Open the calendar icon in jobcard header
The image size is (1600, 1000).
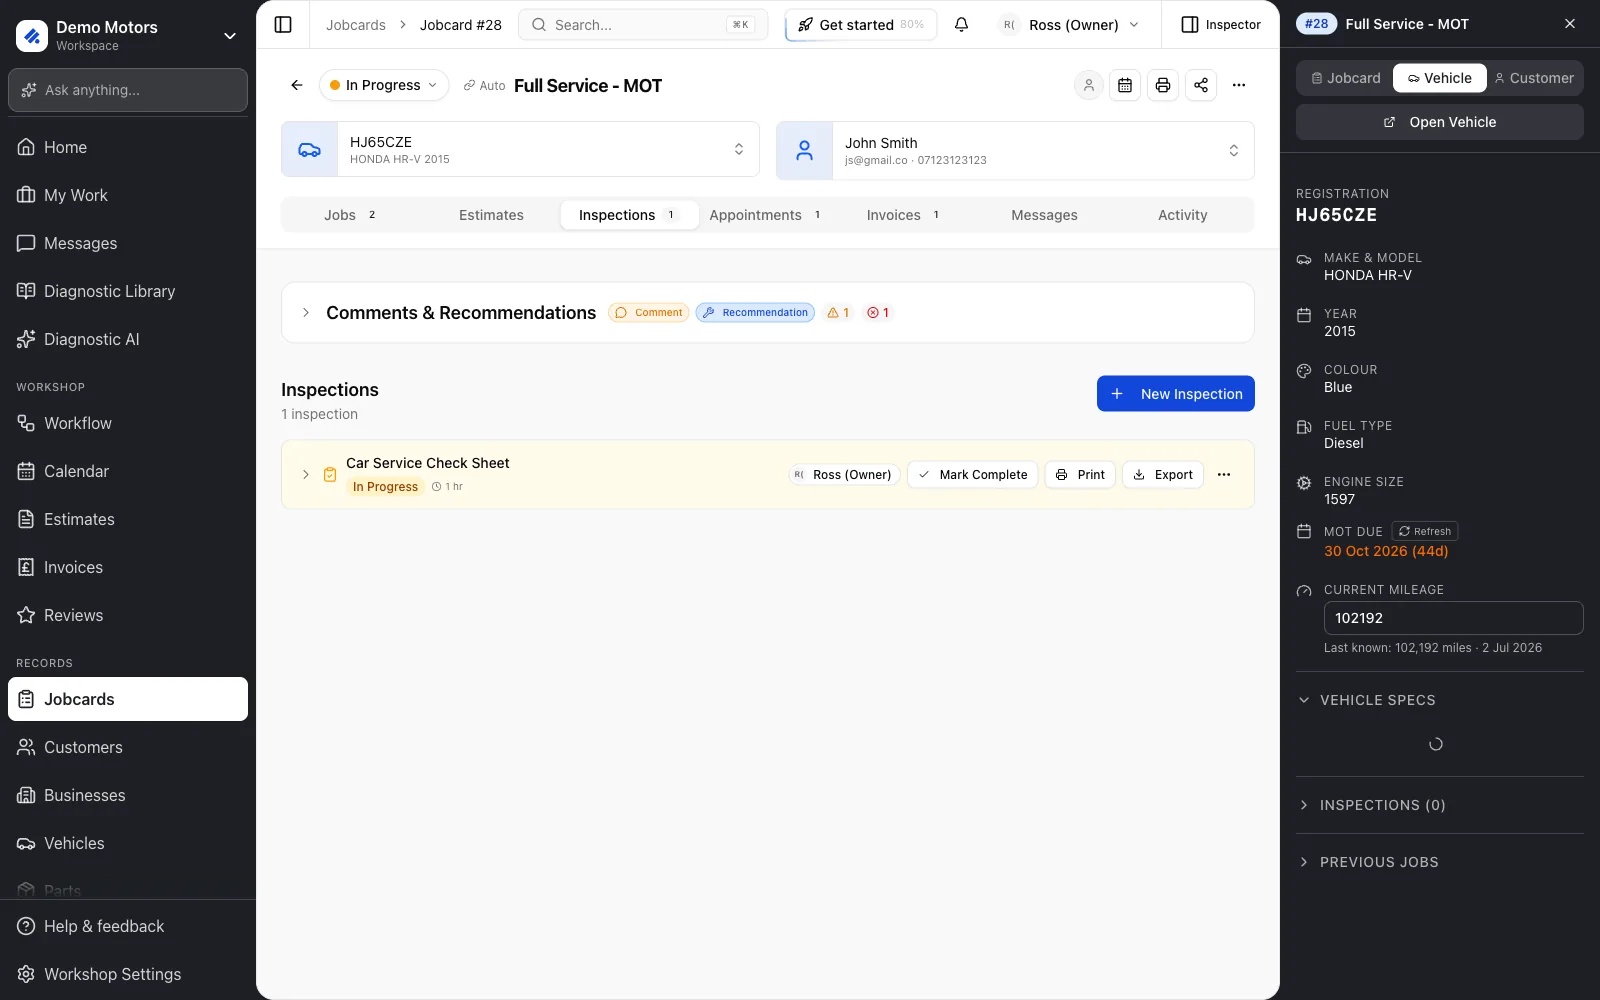coord(1125,85)
